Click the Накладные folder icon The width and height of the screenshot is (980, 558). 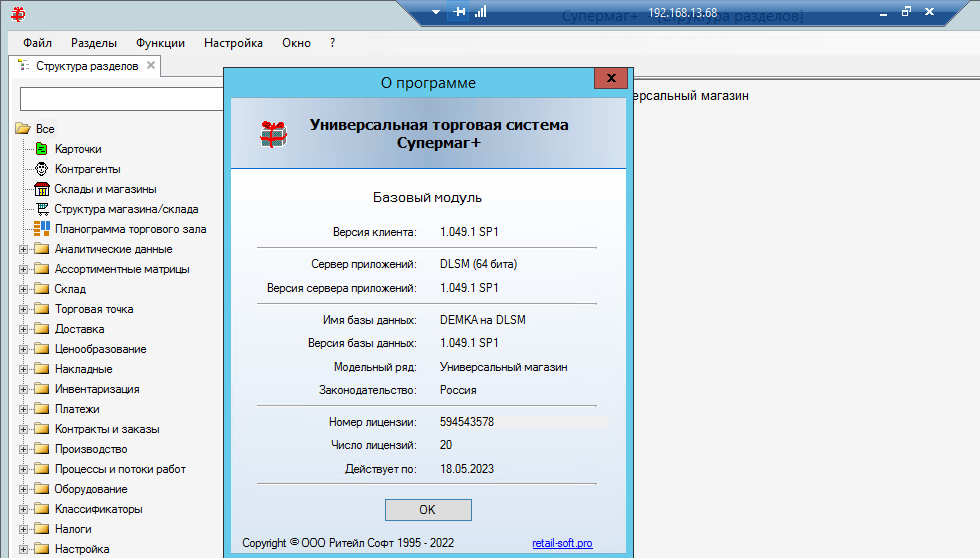pyautogui.click(x=42, y=369)
